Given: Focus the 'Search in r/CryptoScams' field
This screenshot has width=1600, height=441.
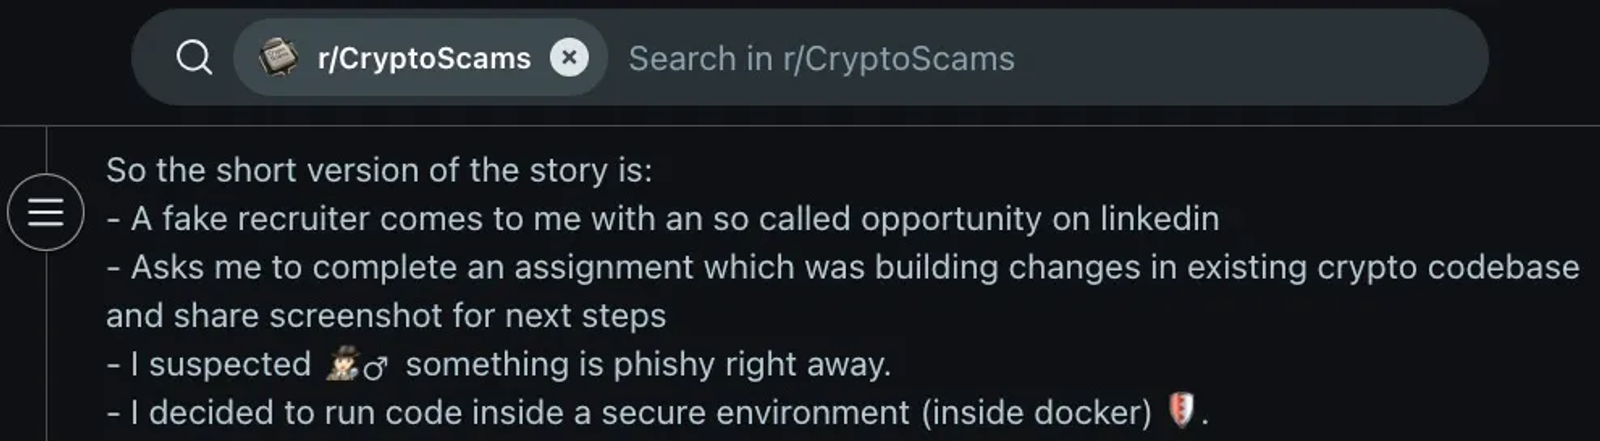Looking at the screenshot, I should coord(1050,58).
